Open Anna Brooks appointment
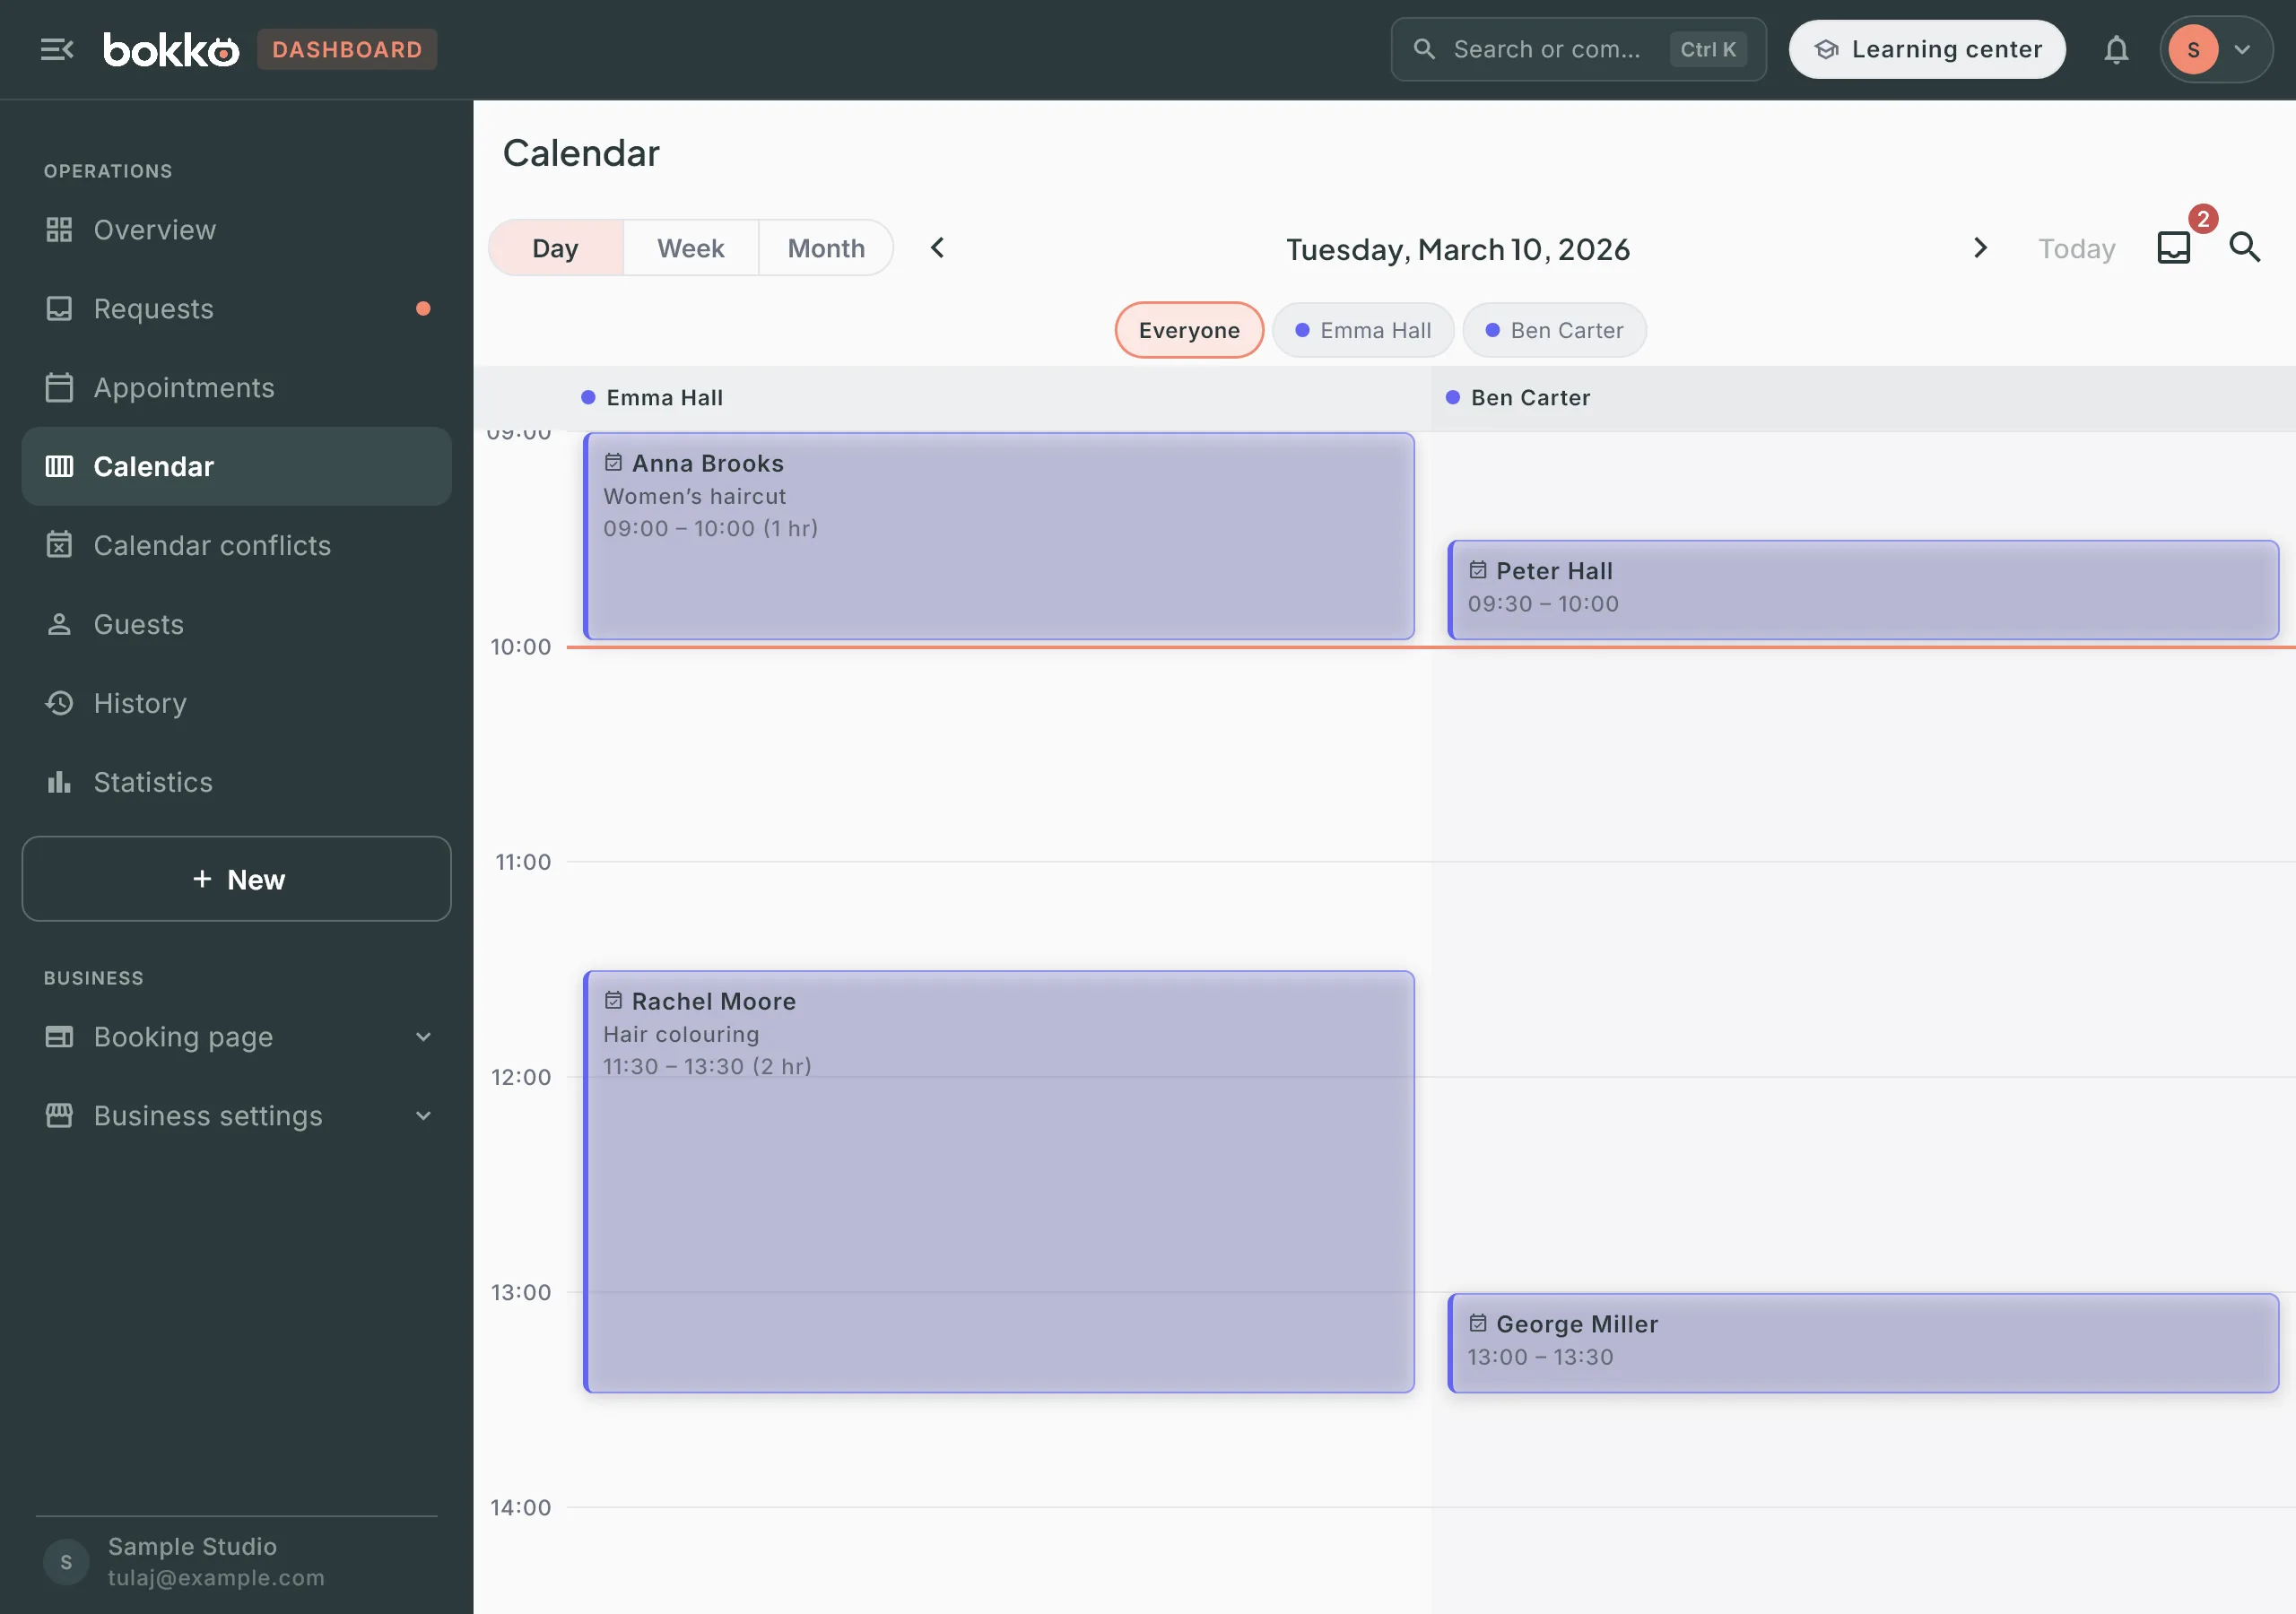Screen dimensions: 2296x1614 (998, 536)
